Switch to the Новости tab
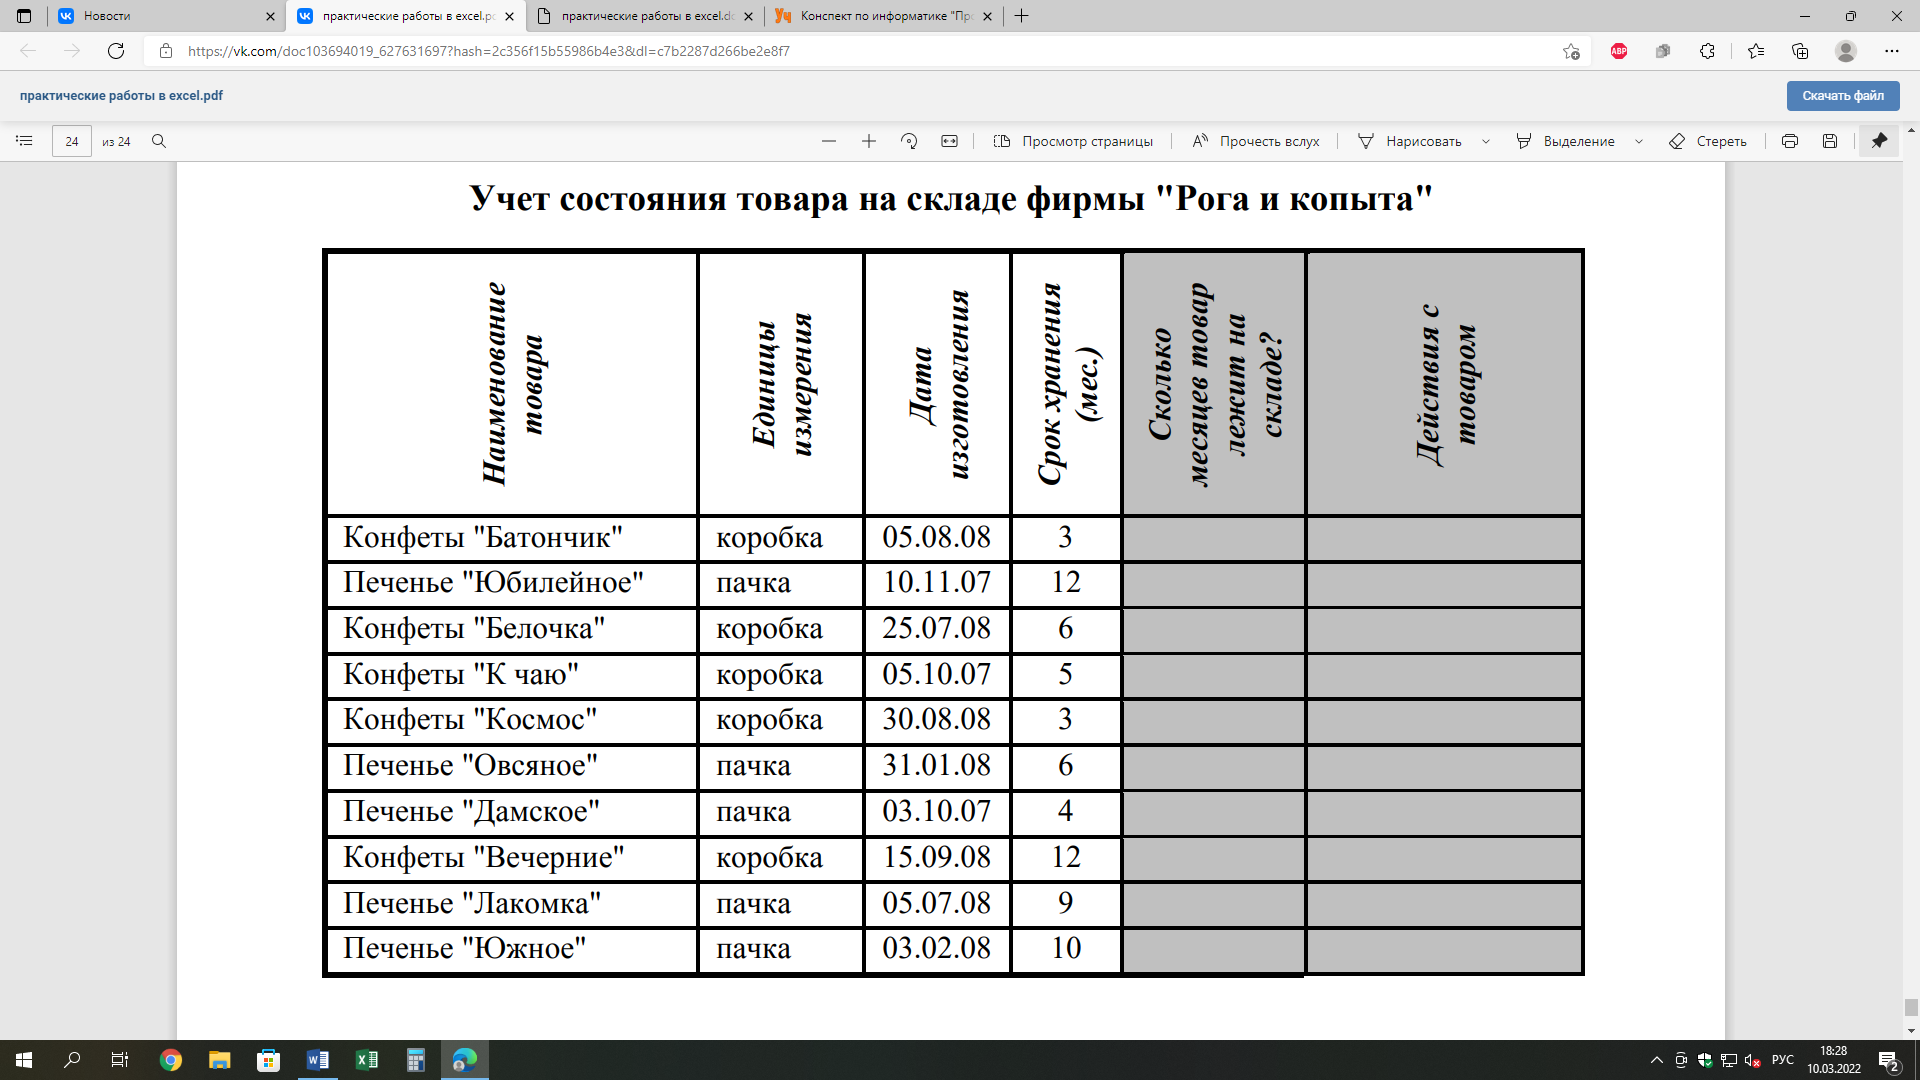Viewport: 1920px width, 1080px height. pos(167,16)
